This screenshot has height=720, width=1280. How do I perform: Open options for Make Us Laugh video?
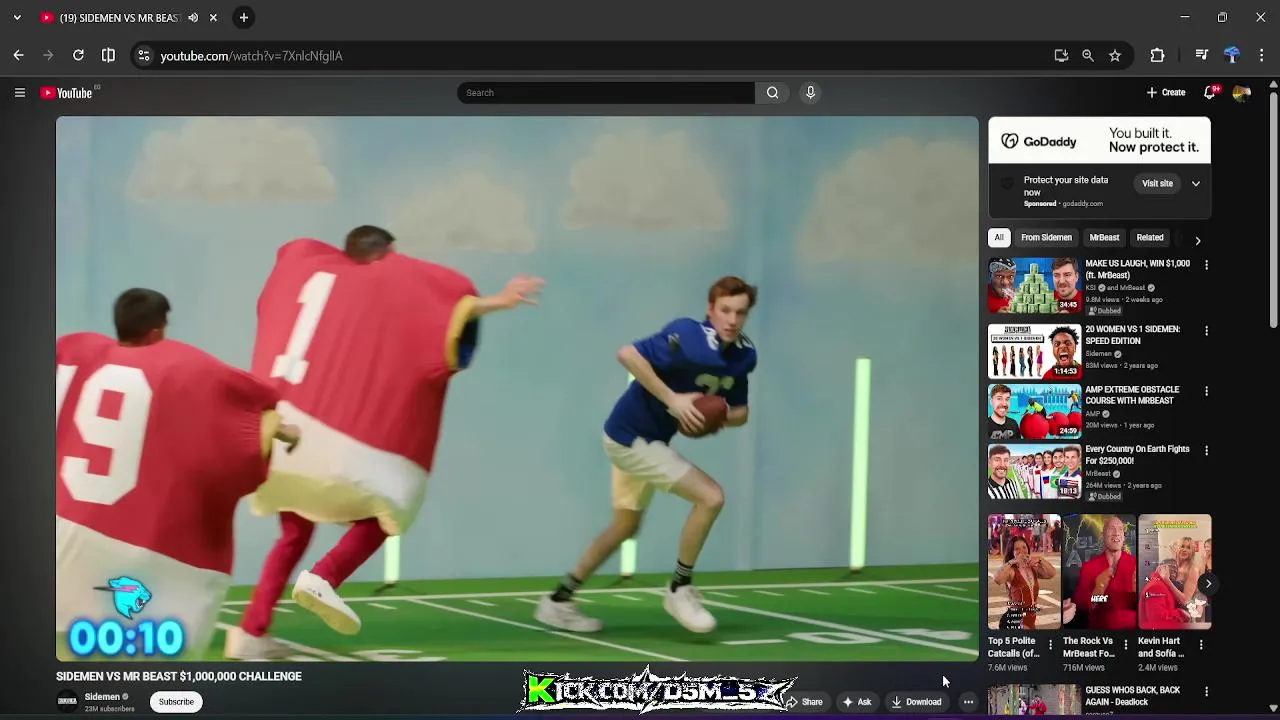pos(1206,265)
